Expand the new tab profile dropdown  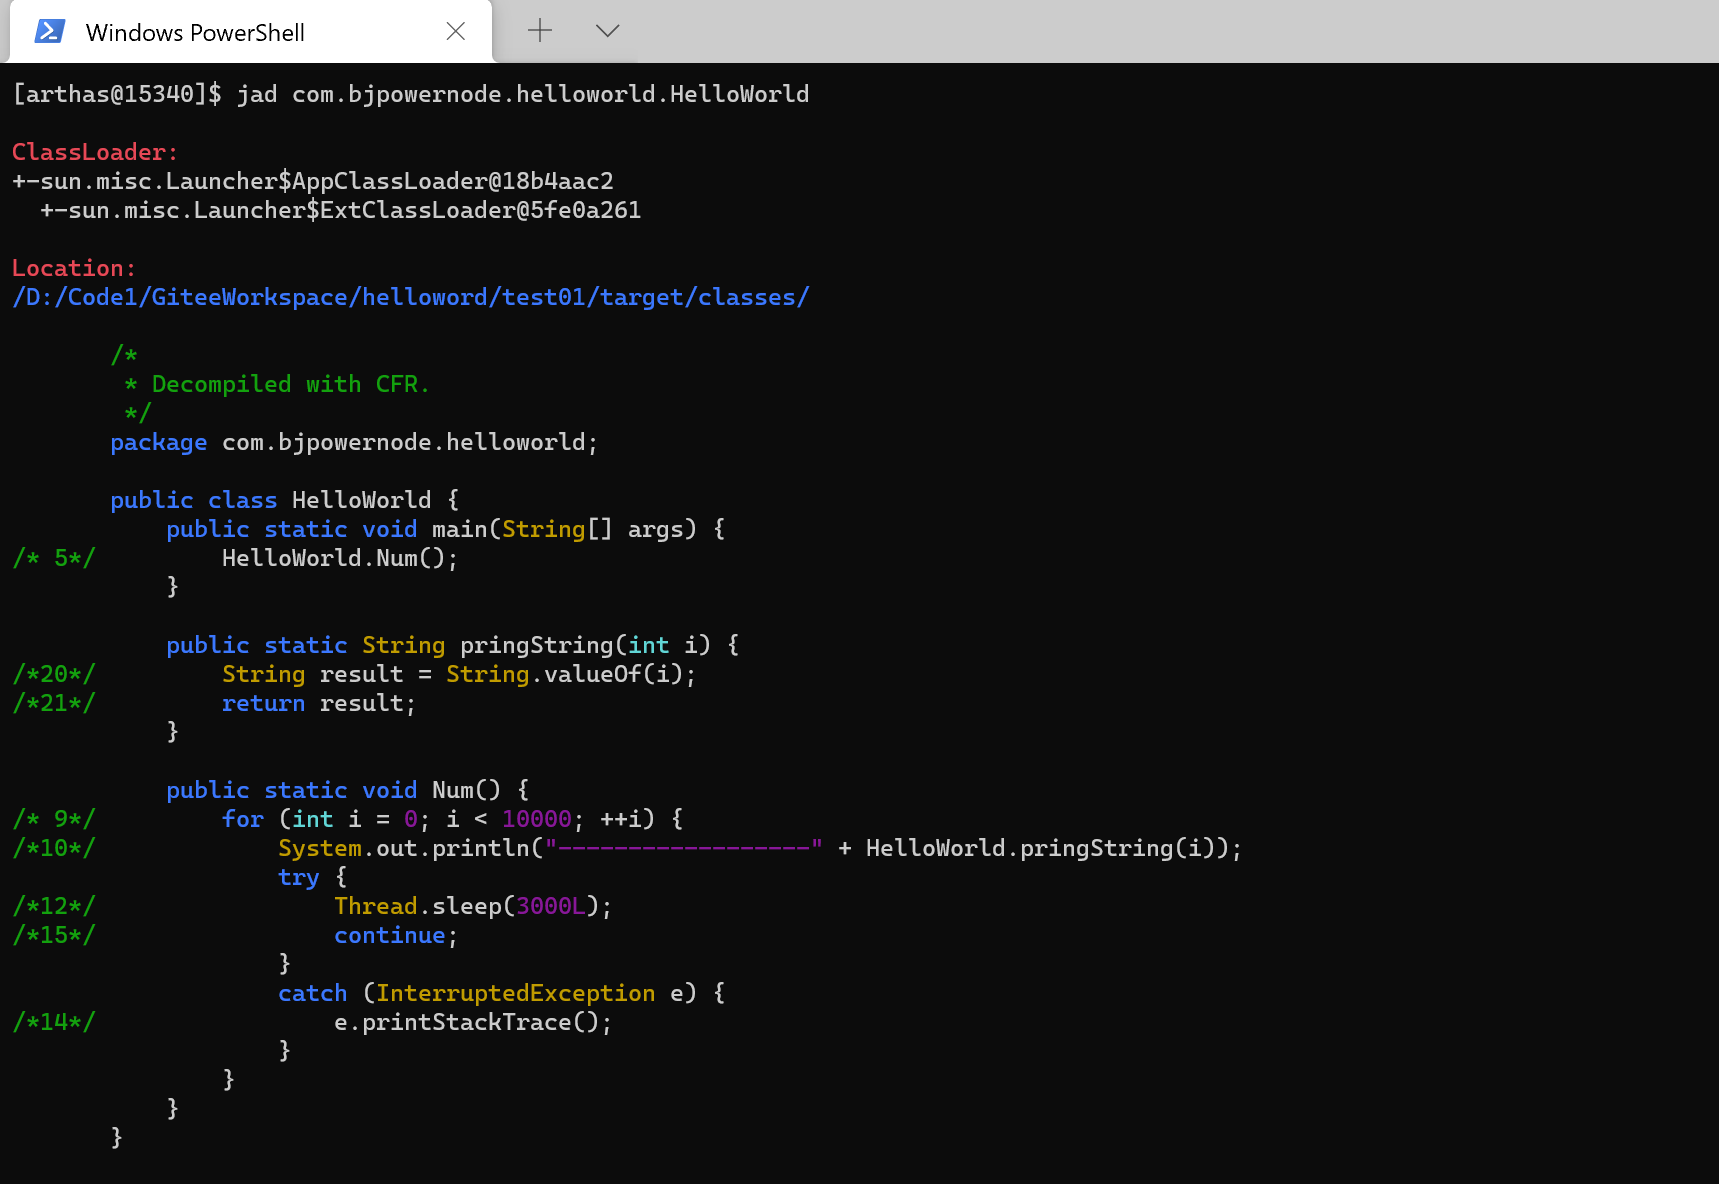click(x=607, y=30)
